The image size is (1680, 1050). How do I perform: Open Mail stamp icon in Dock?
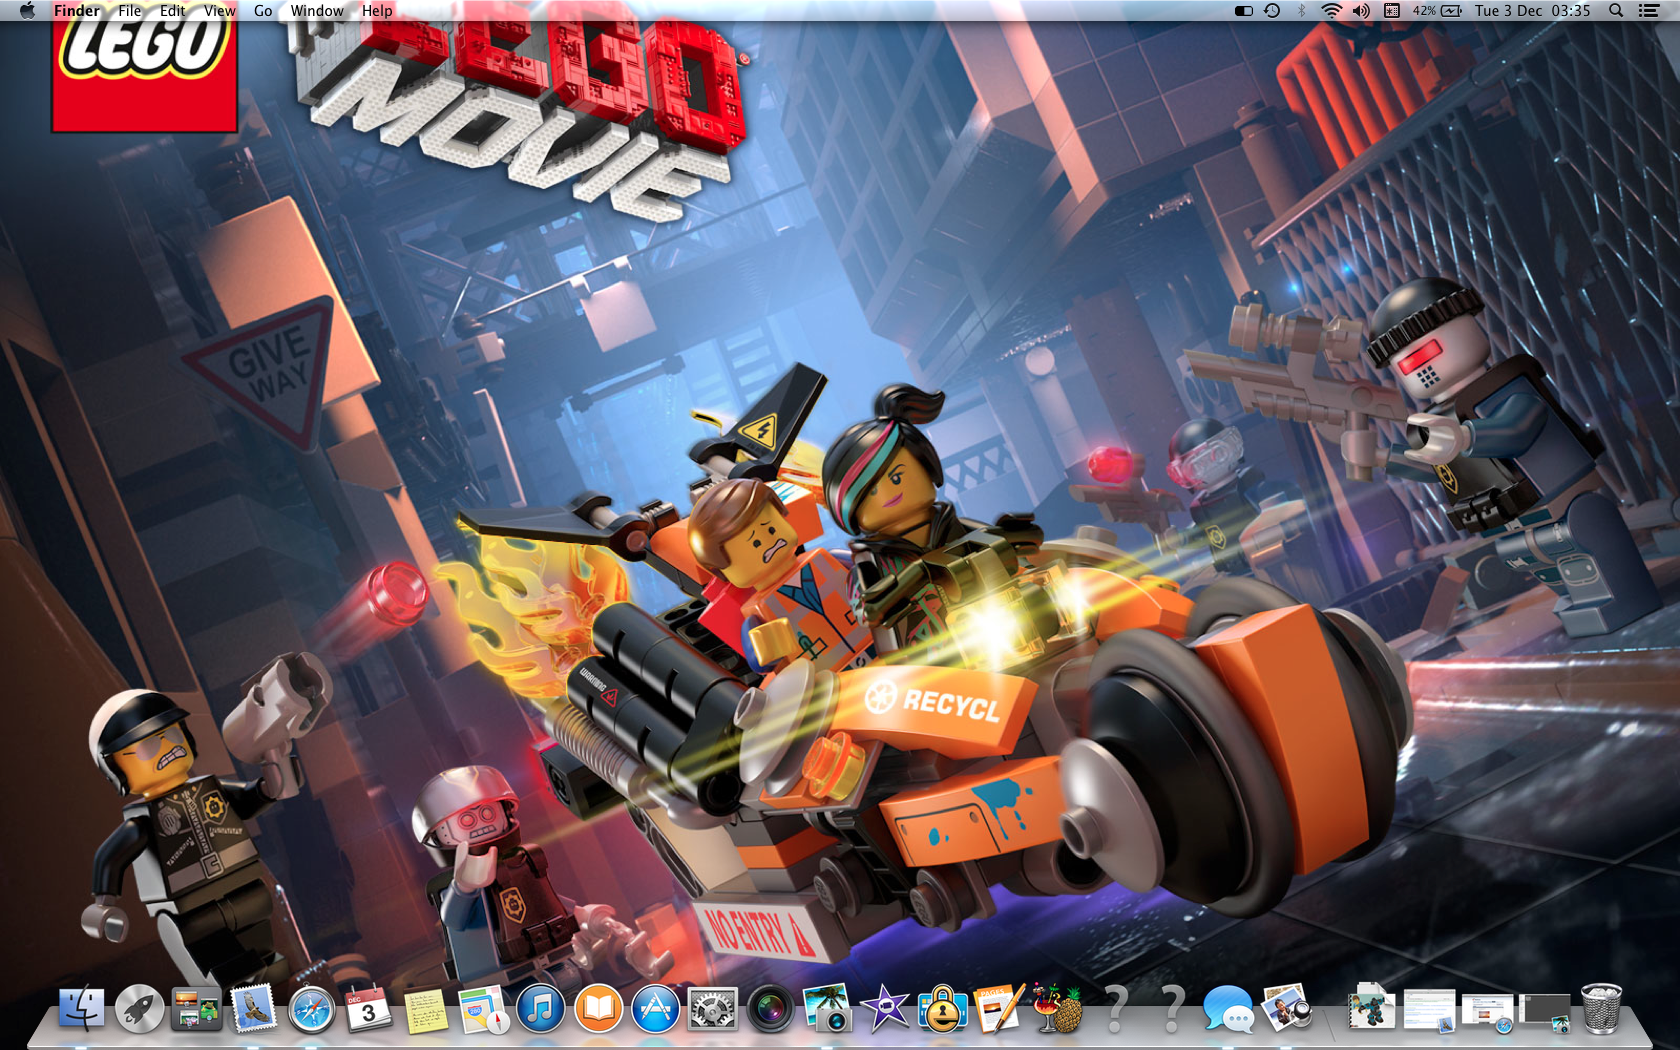tap(254, 1008)
